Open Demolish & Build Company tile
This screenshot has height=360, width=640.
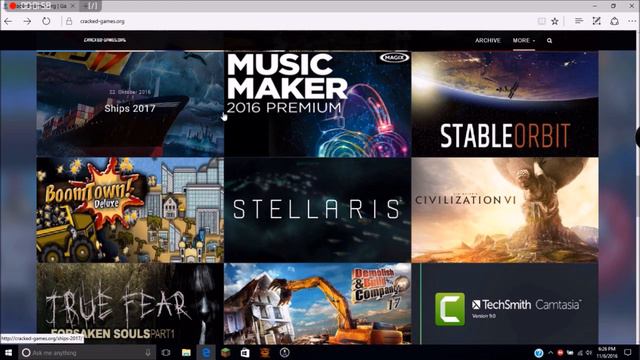(317, 303)
